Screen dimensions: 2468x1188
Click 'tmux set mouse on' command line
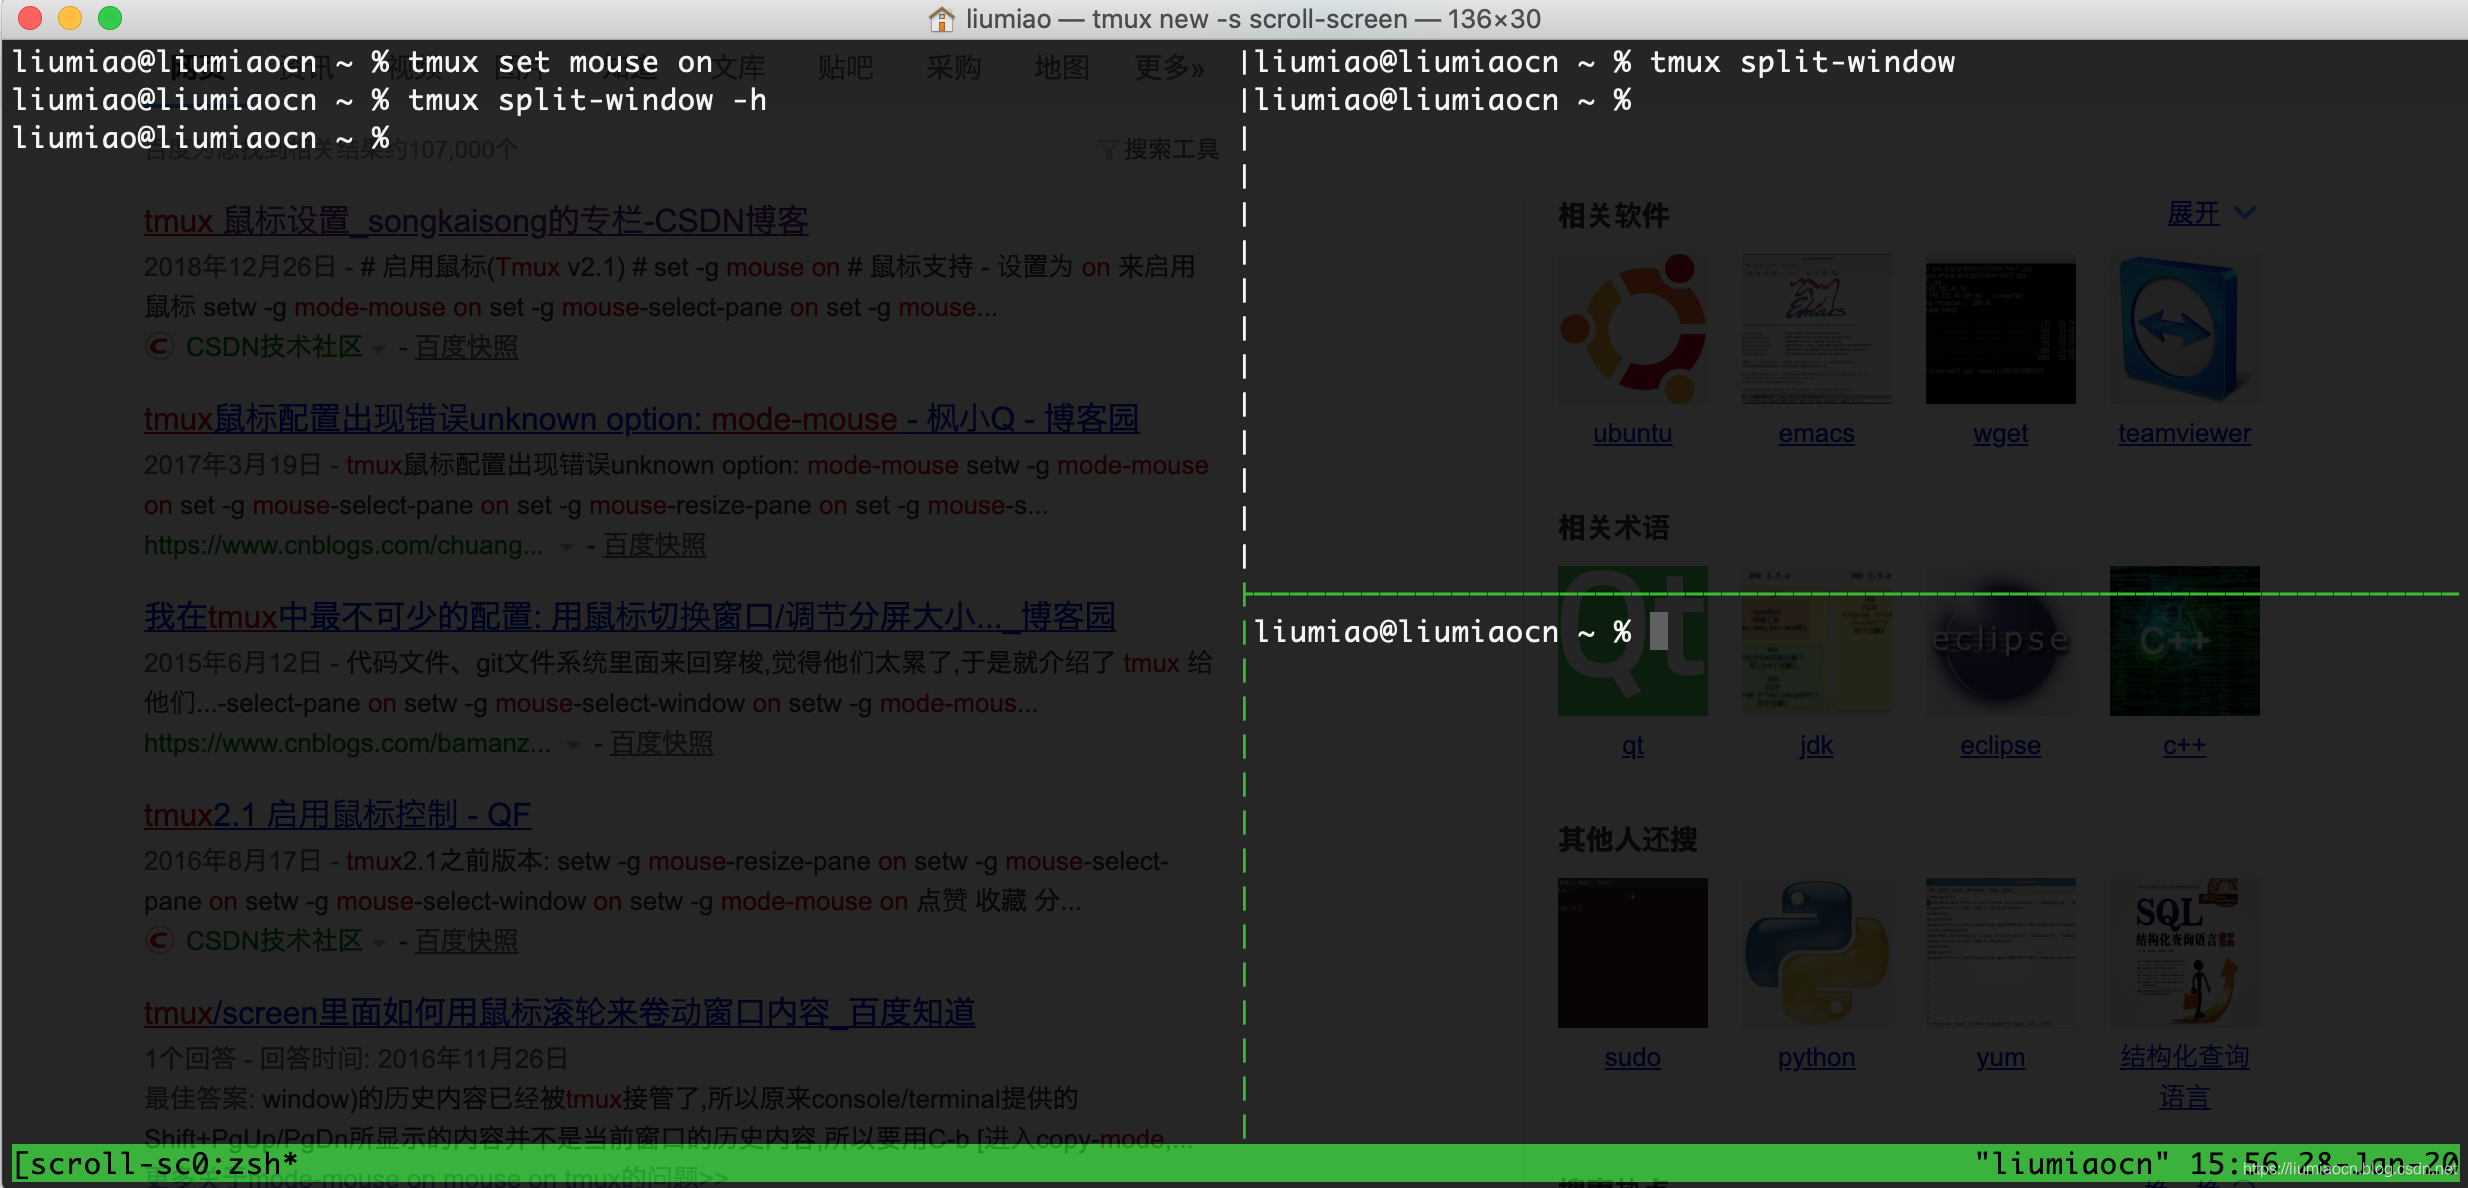pos(560,62)
